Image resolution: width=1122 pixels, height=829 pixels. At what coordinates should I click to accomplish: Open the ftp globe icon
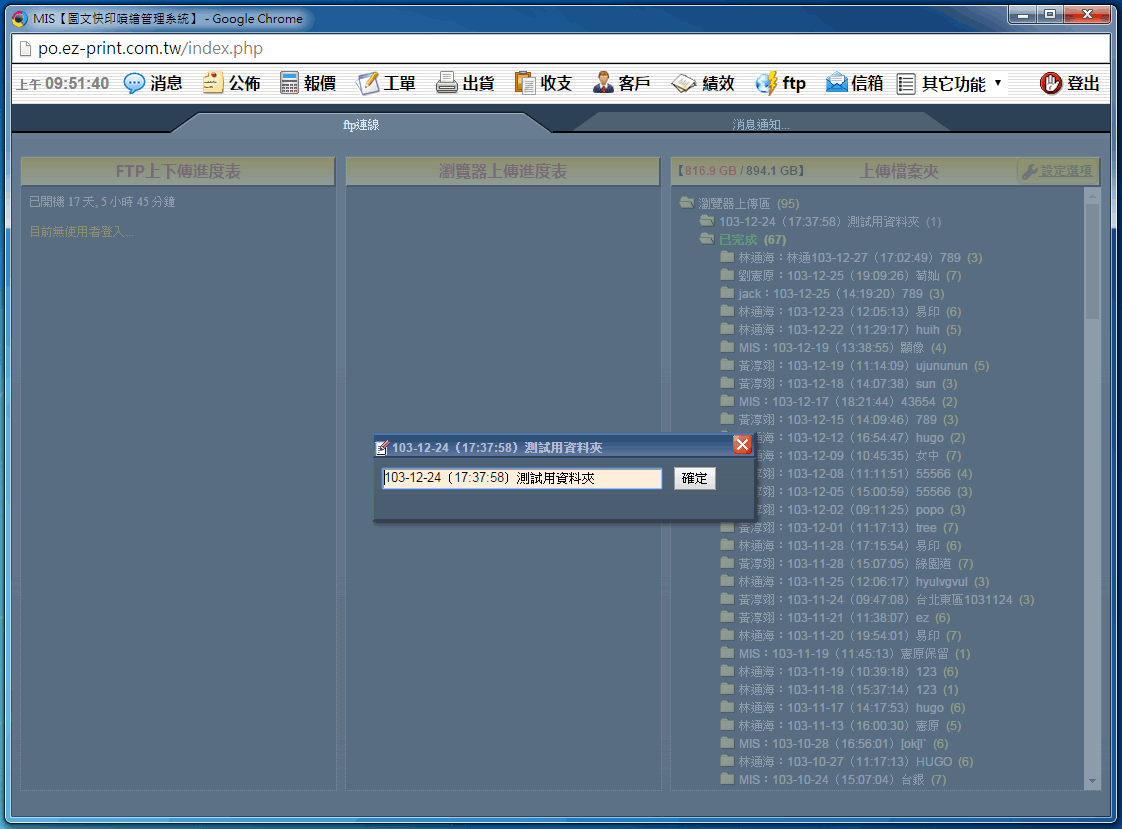tap(767, 84)
